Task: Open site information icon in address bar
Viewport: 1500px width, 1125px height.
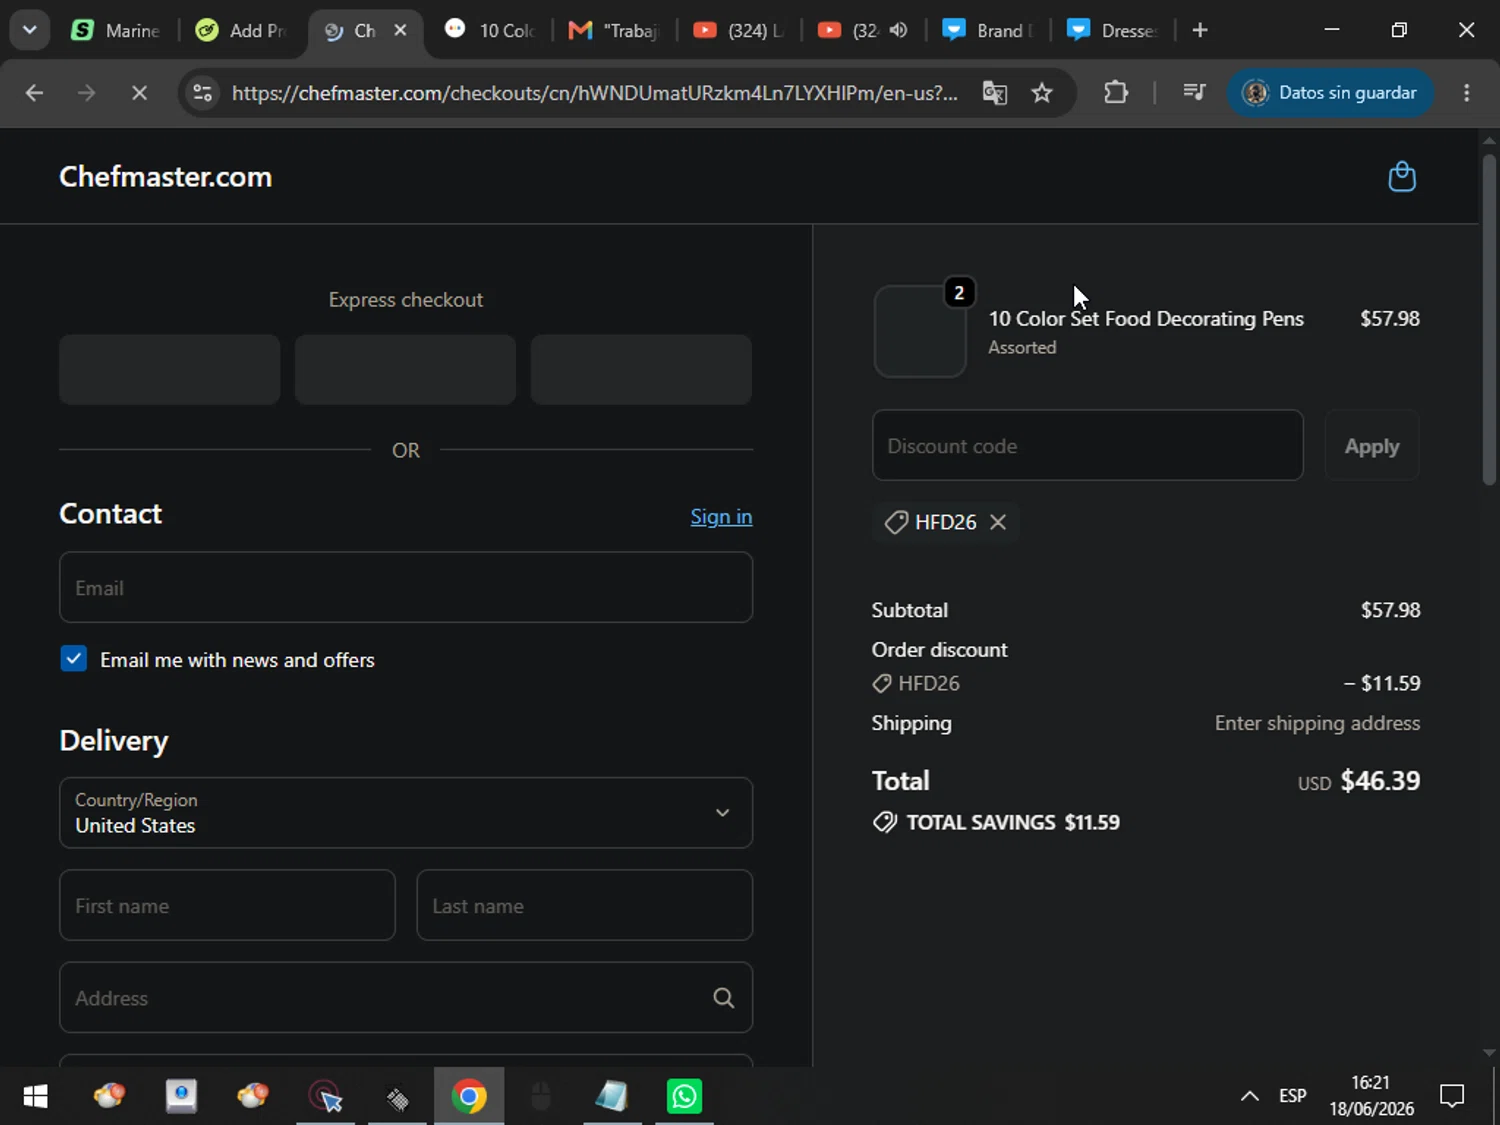Action: (203, 93)
